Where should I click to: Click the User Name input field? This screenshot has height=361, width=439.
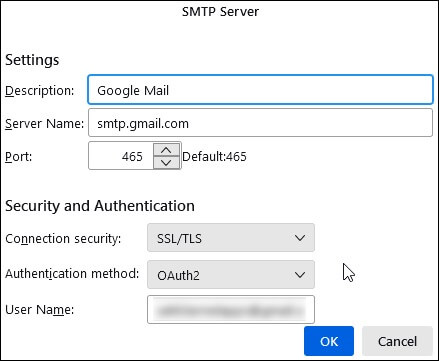click(231, 309)
